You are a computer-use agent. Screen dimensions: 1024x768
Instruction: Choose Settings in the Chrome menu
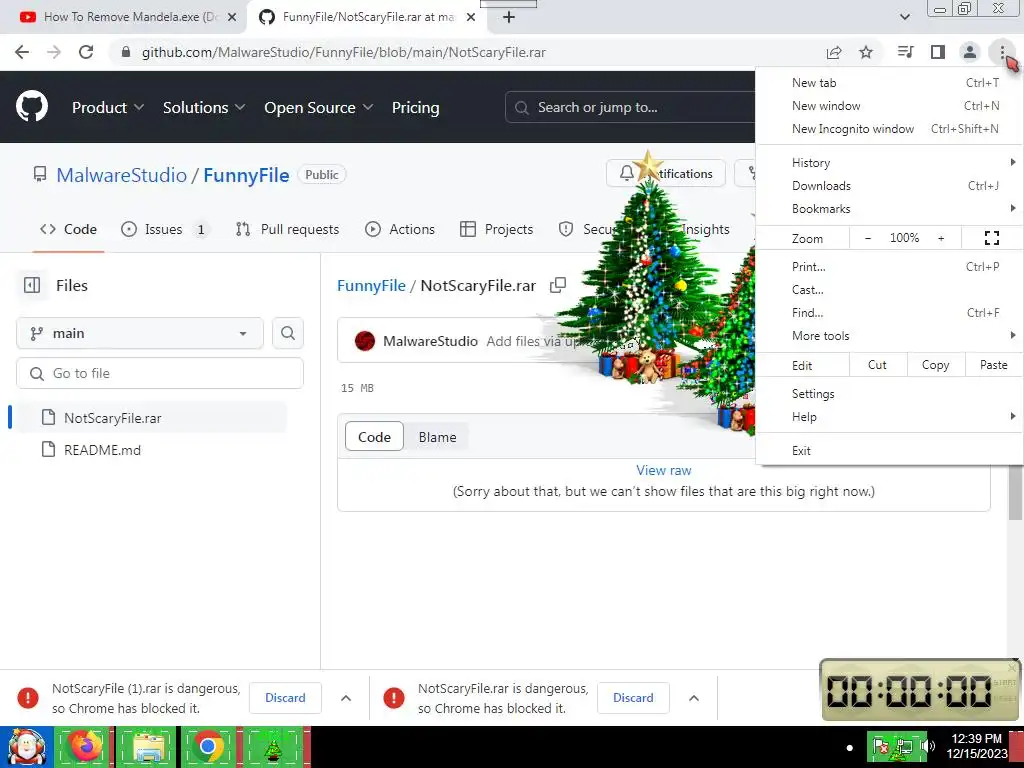coord(889,394)
